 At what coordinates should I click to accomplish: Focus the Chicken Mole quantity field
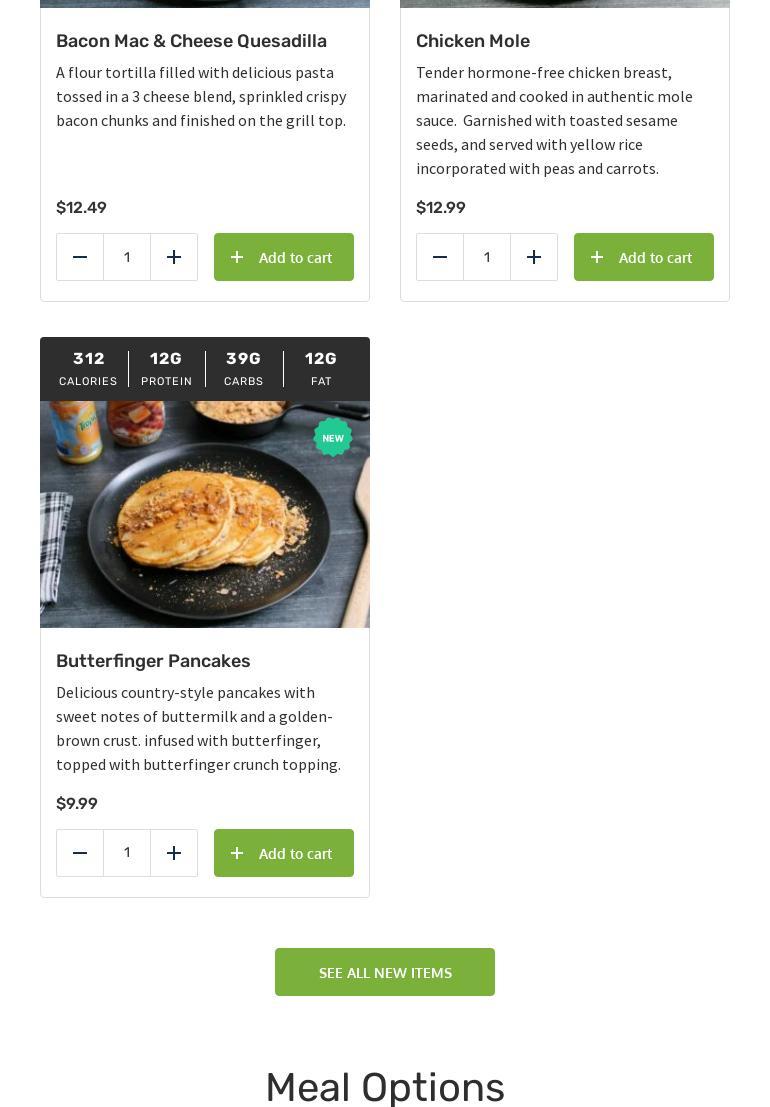[487, 257]
